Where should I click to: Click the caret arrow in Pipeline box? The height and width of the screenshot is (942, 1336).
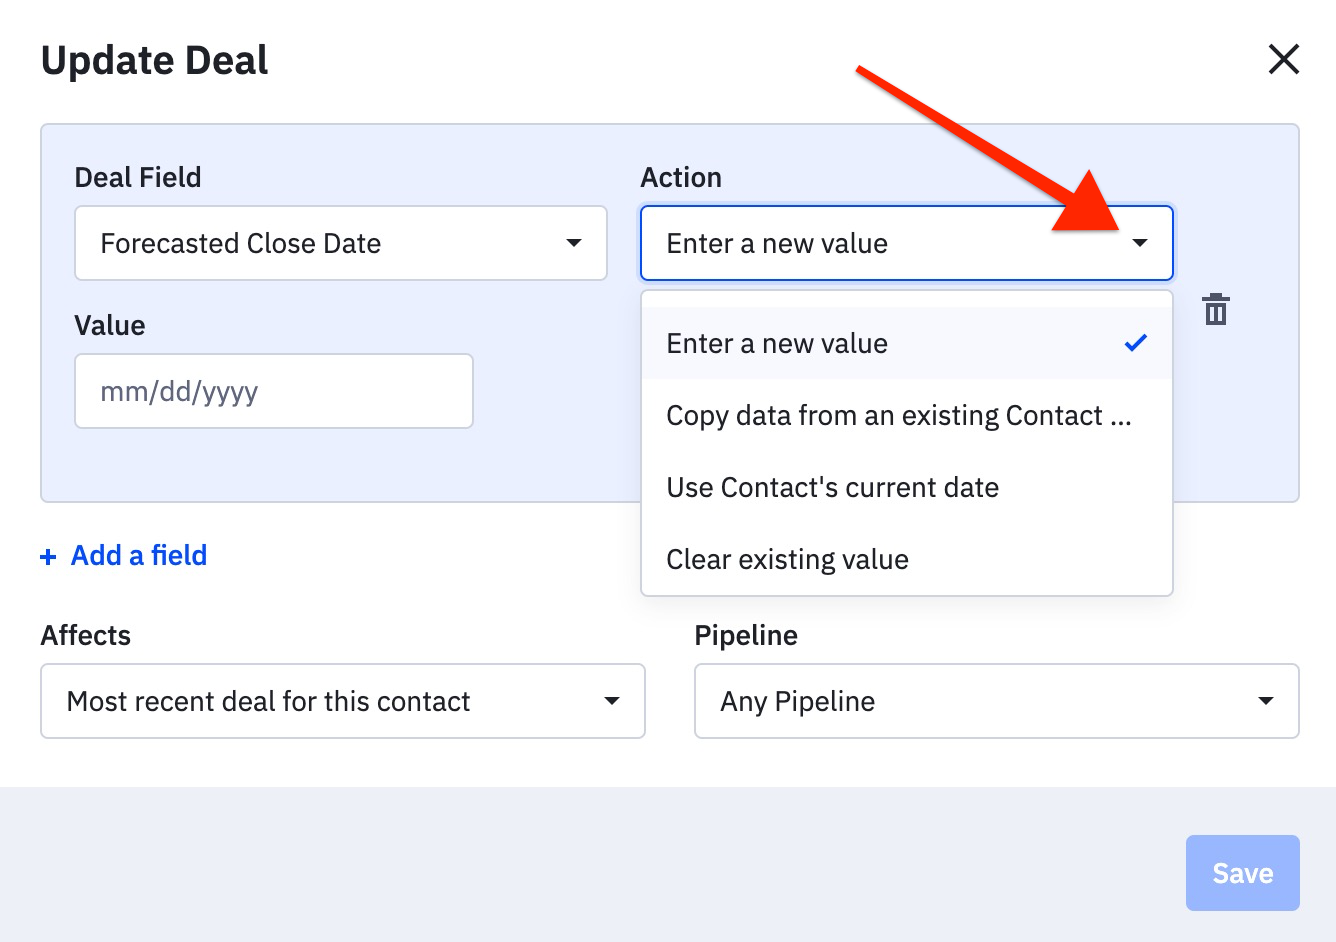click(x=1265, y=701)
